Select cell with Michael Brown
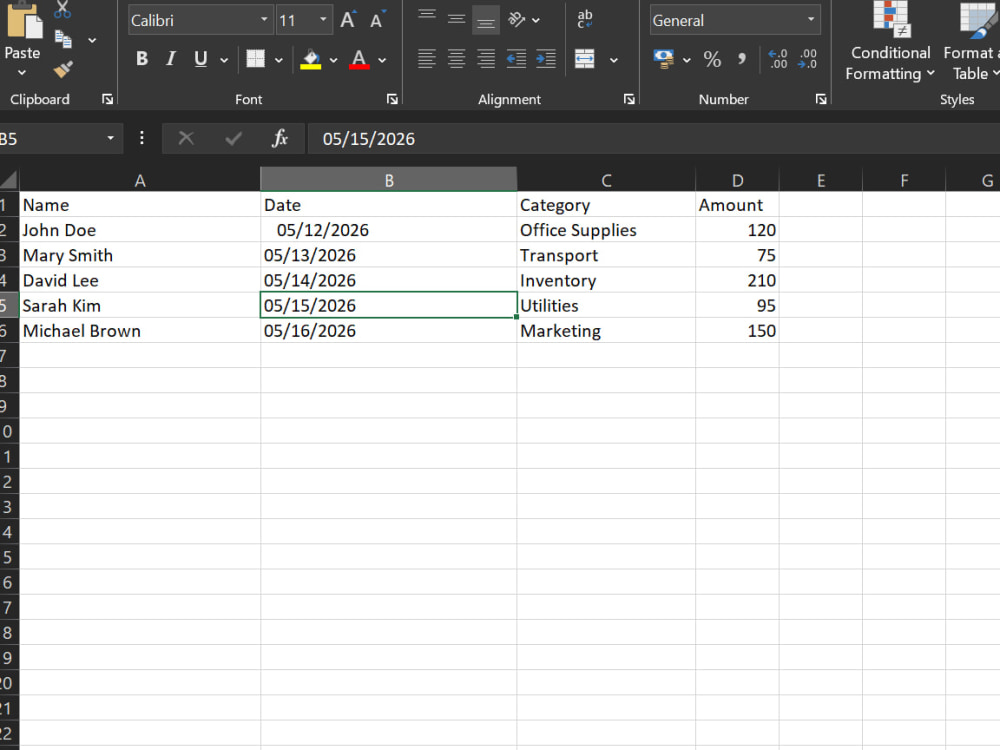 click(140, 330)
